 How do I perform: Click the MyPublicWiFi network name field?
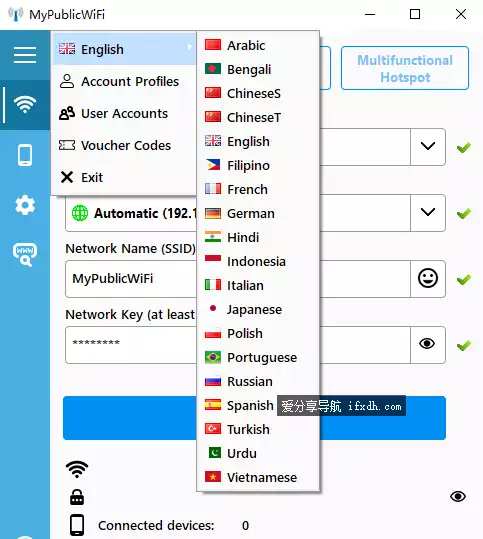131,278
